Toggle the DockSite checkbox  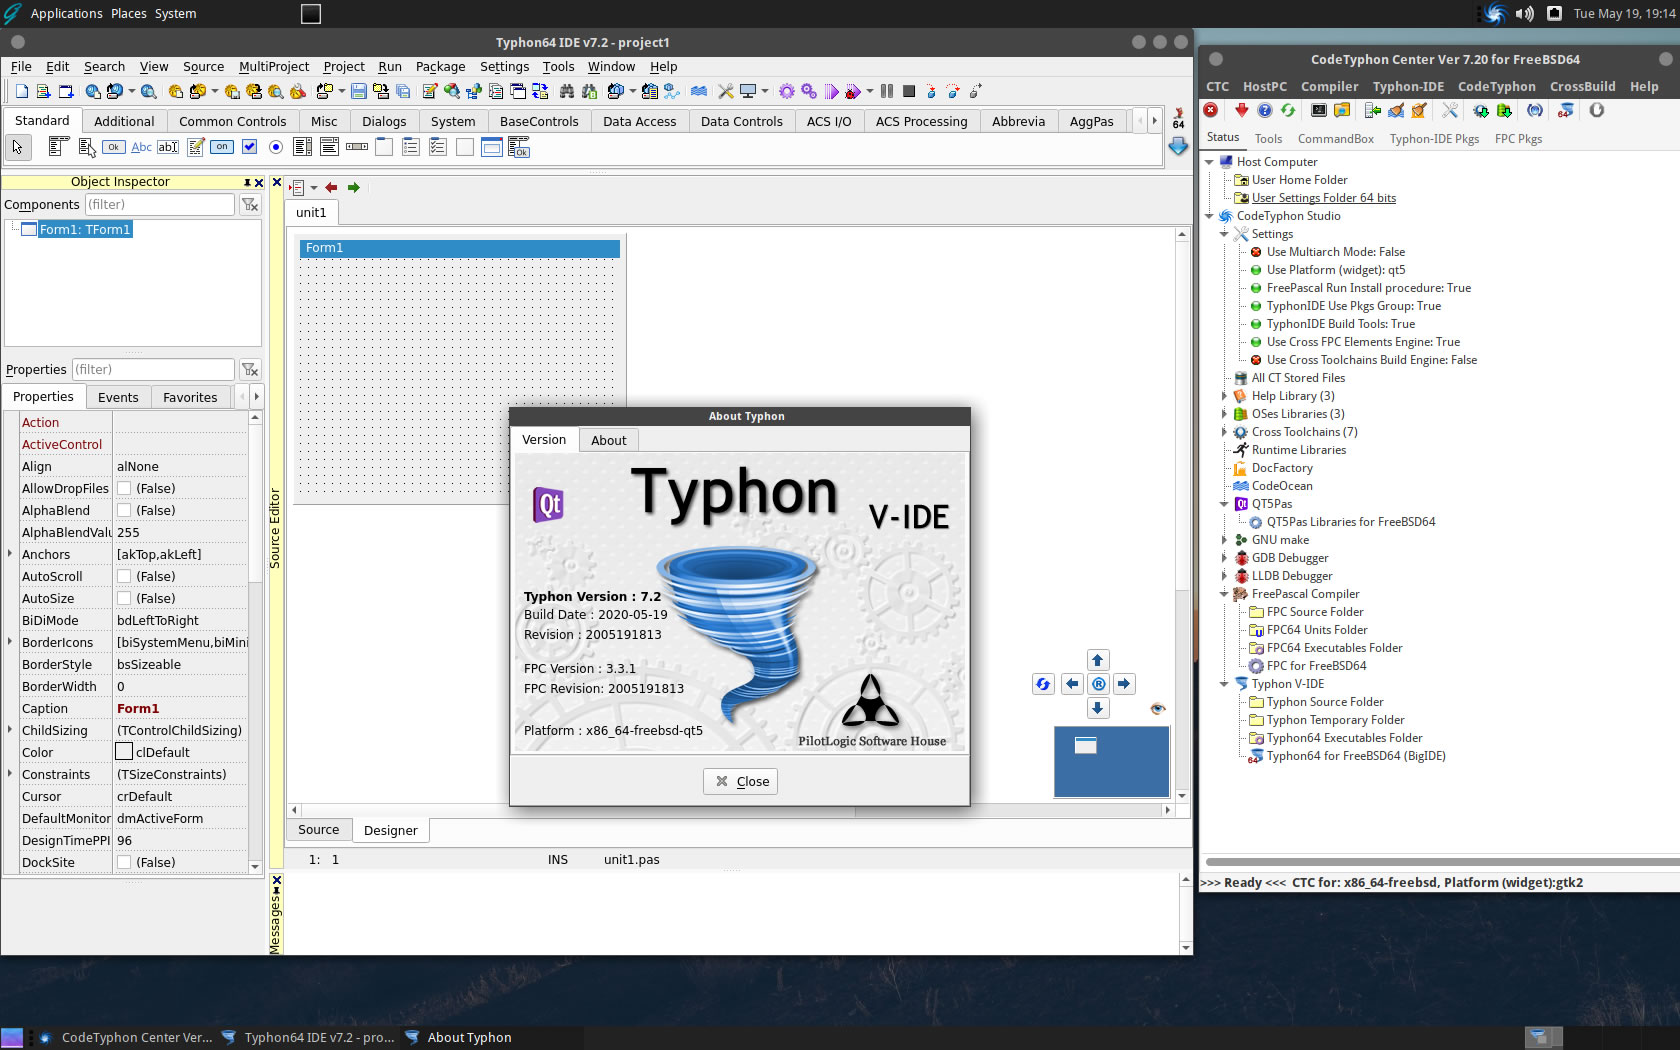click(x=124, y=862)
